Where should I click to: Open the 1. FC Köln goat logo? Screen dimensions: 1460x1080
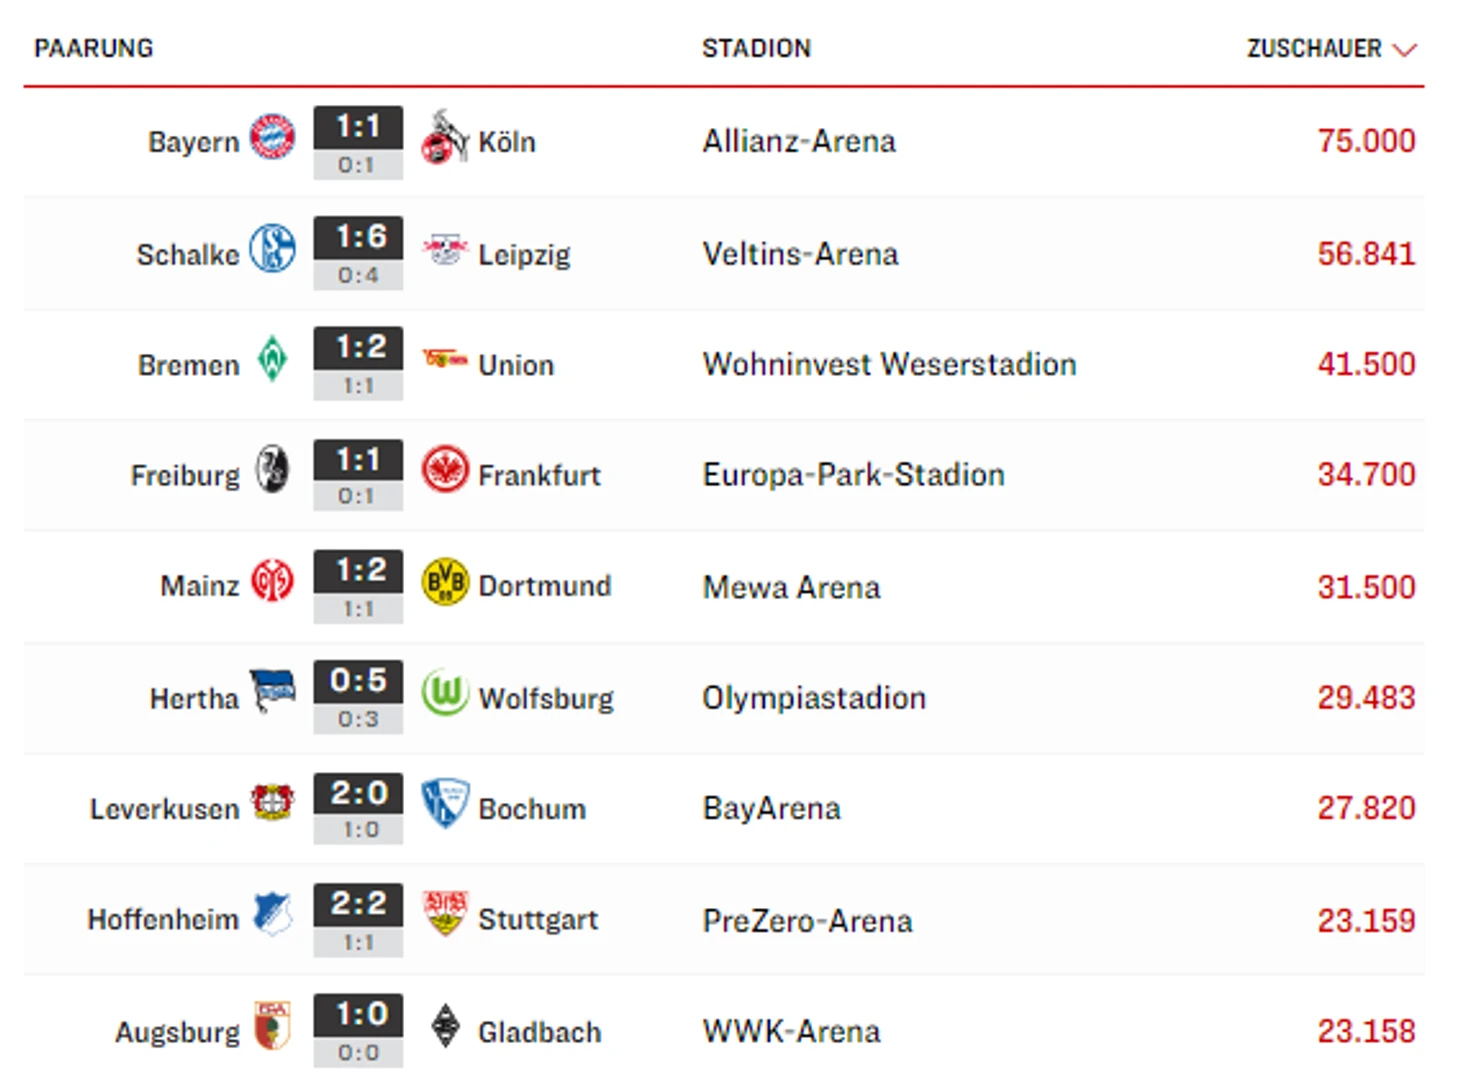click(x=444, y=137)
